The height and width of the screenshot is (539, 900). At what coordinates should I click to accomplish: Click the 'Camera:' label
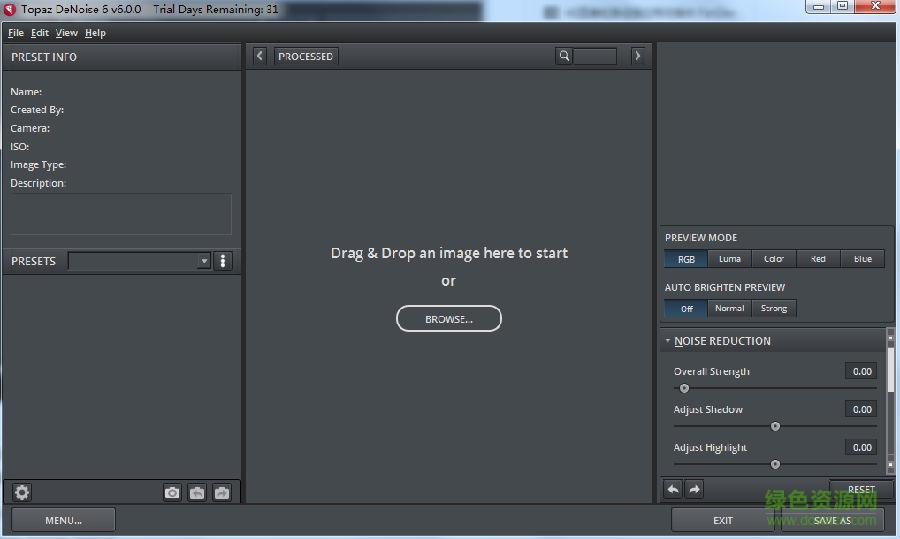tap(30, 128)
